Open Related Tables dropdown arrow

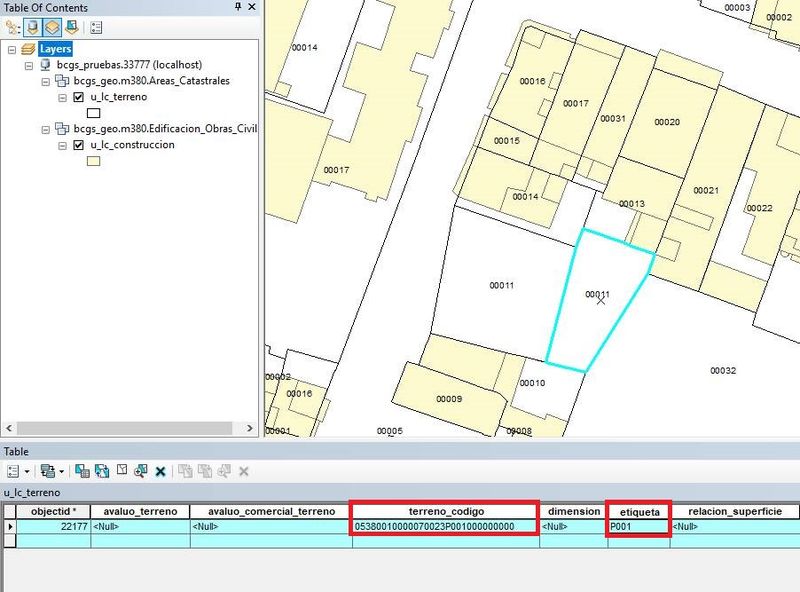pyautogui.click(x=62, y=472)
